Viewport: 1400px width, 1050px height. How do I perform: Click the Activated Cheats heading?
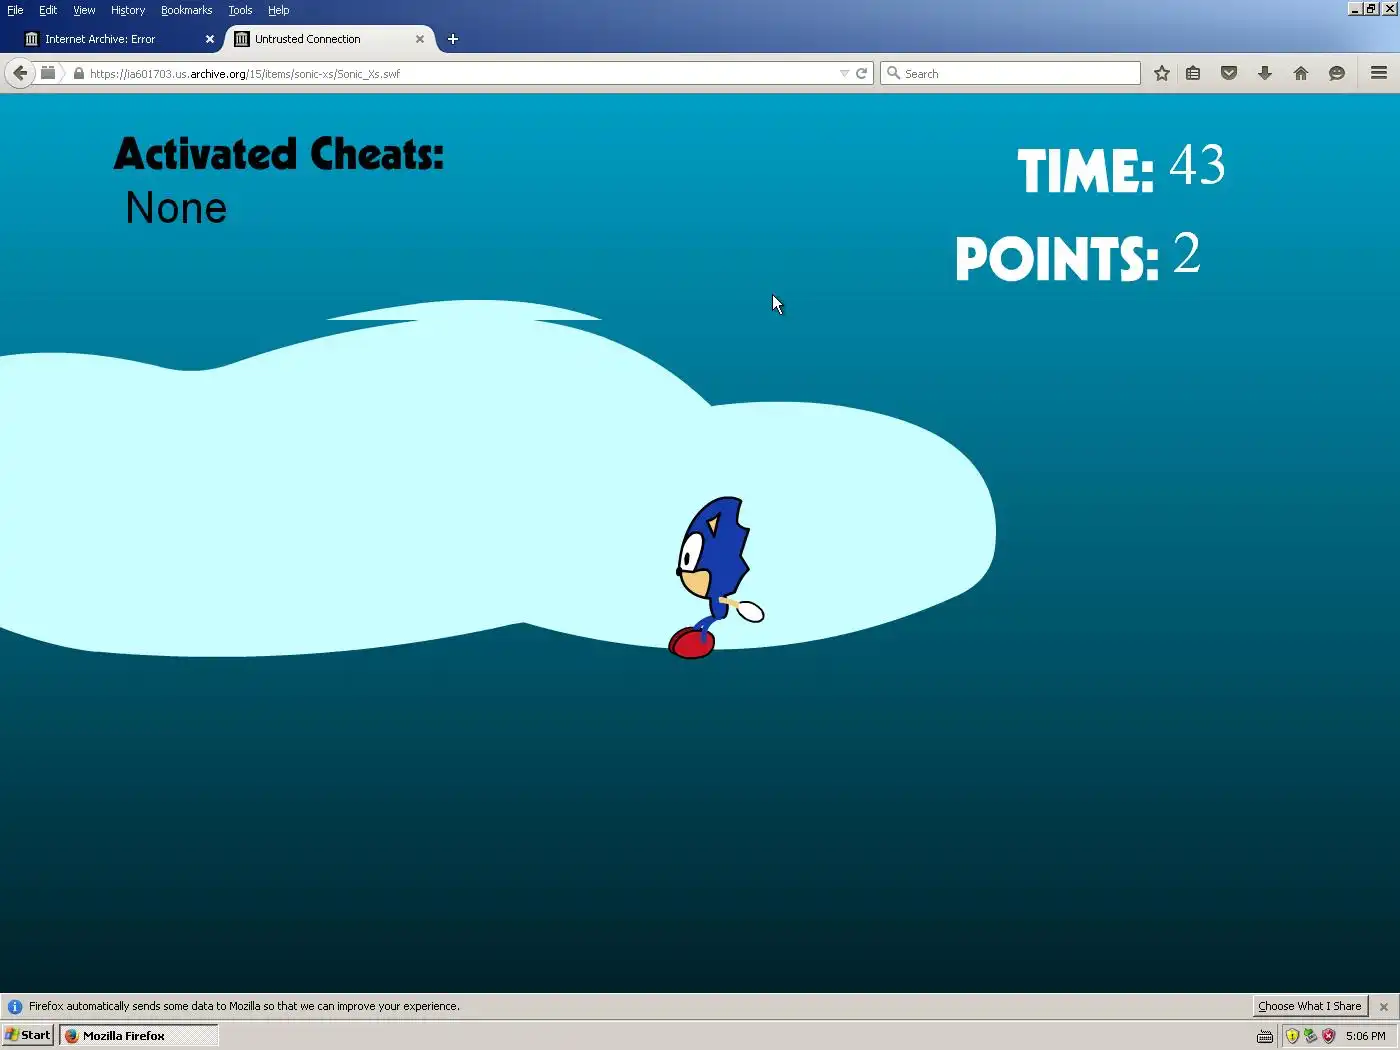pos(279,154)
